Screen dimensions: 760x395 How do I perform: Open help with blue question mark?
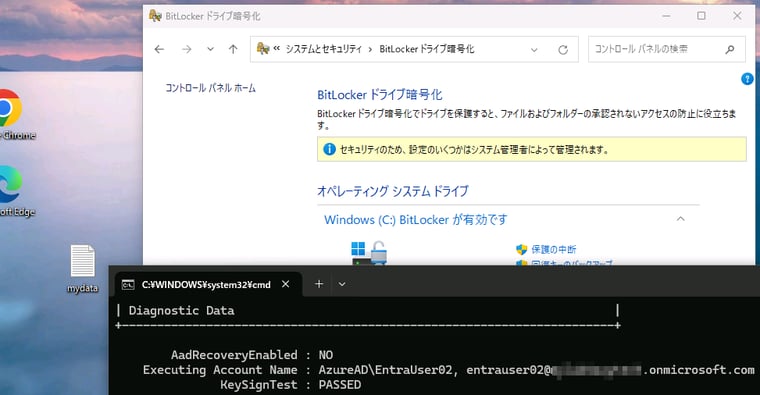click(x=747, y=79)
